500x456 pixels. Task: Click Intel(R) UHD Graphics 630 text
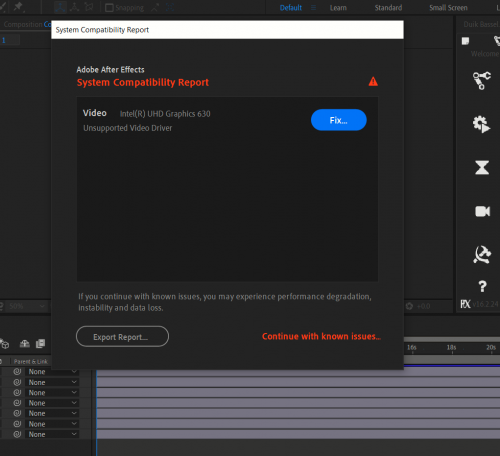tap(165, 114)
